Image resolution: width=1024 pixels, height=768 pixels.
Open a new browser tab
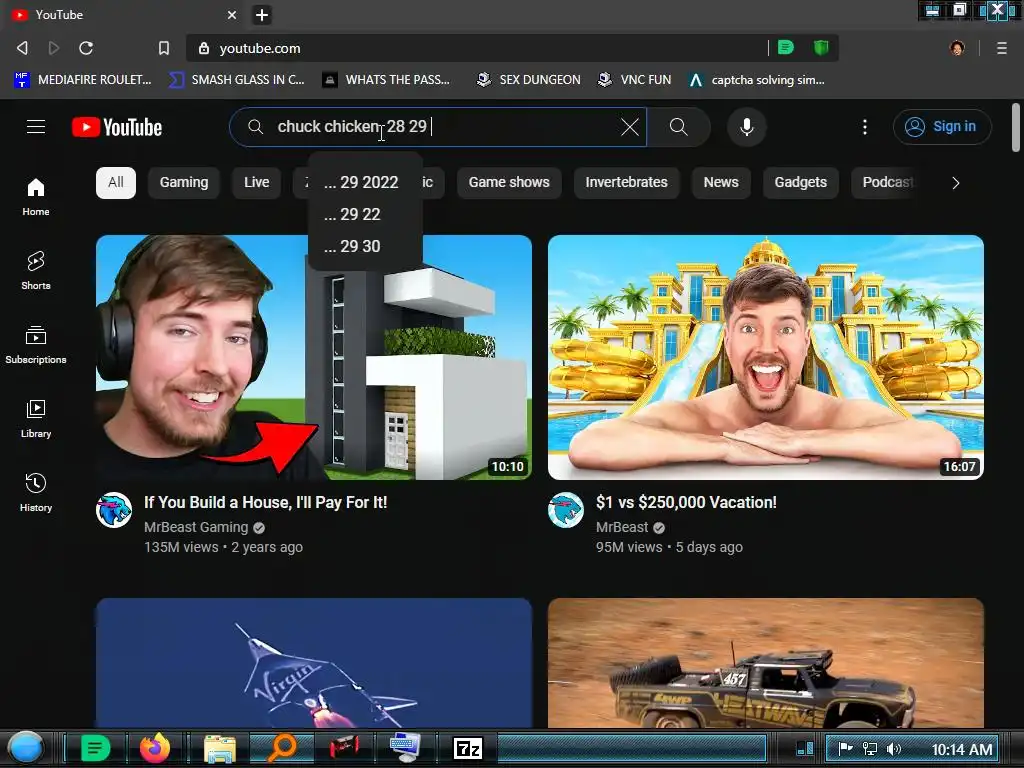[262, 14]
